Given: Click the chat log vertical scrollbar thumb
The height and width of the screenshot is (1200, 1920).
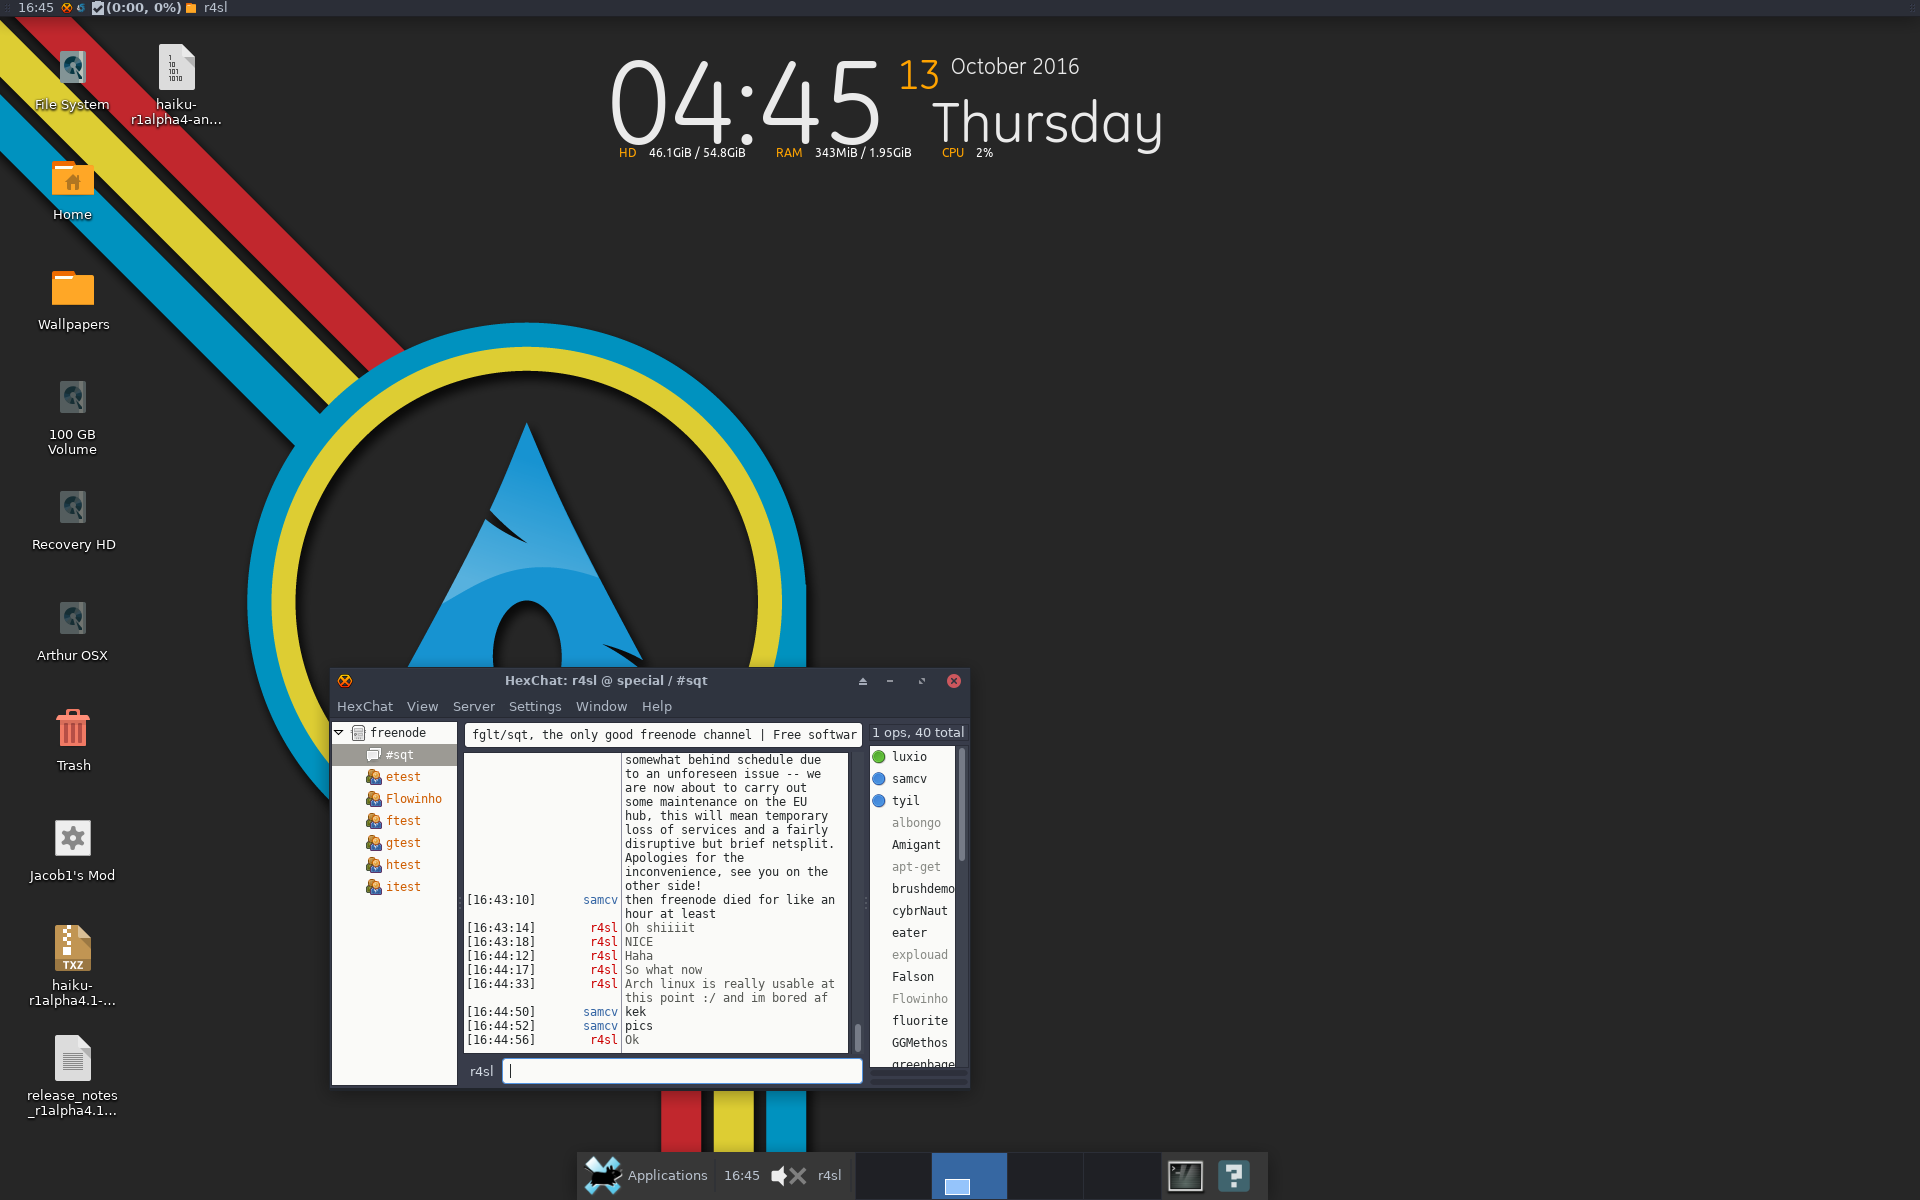Looking at the screenshot, I should tap(857, 1037).
